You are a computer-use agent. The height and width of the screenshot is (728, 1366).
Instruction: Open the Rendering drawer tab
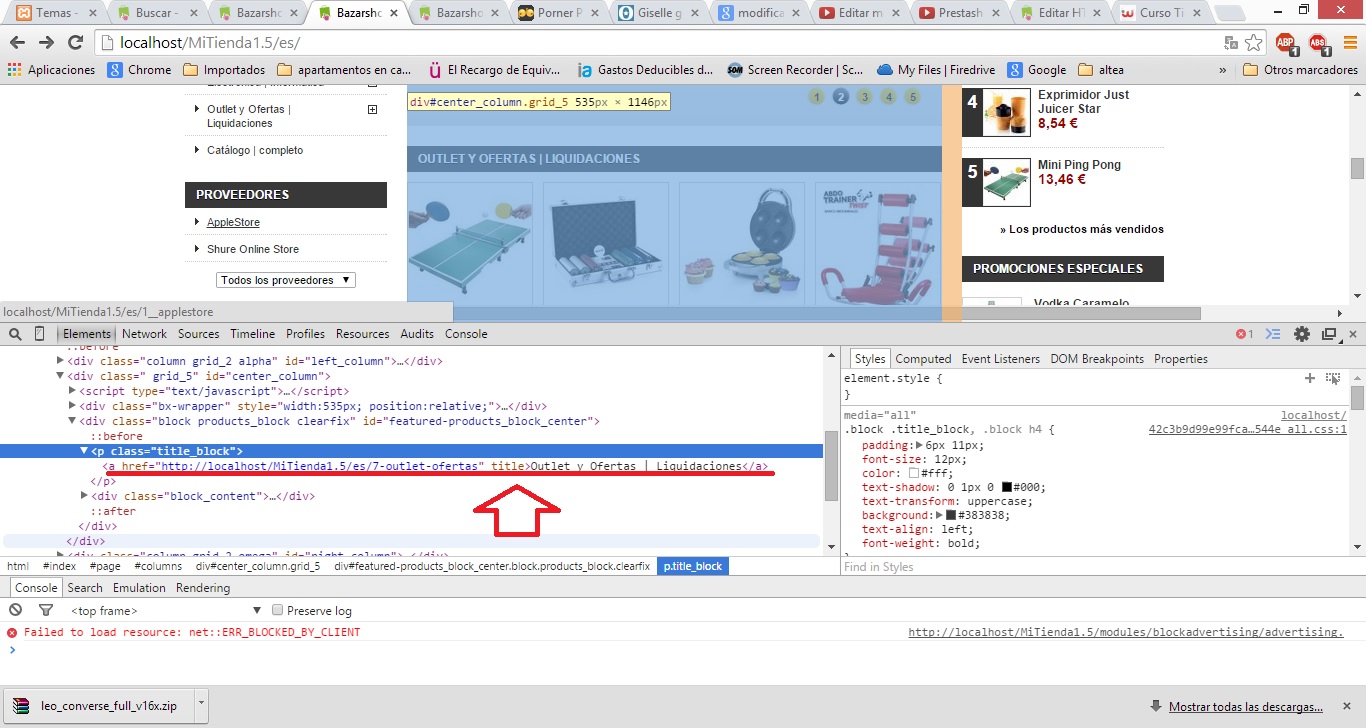(203, 588)
